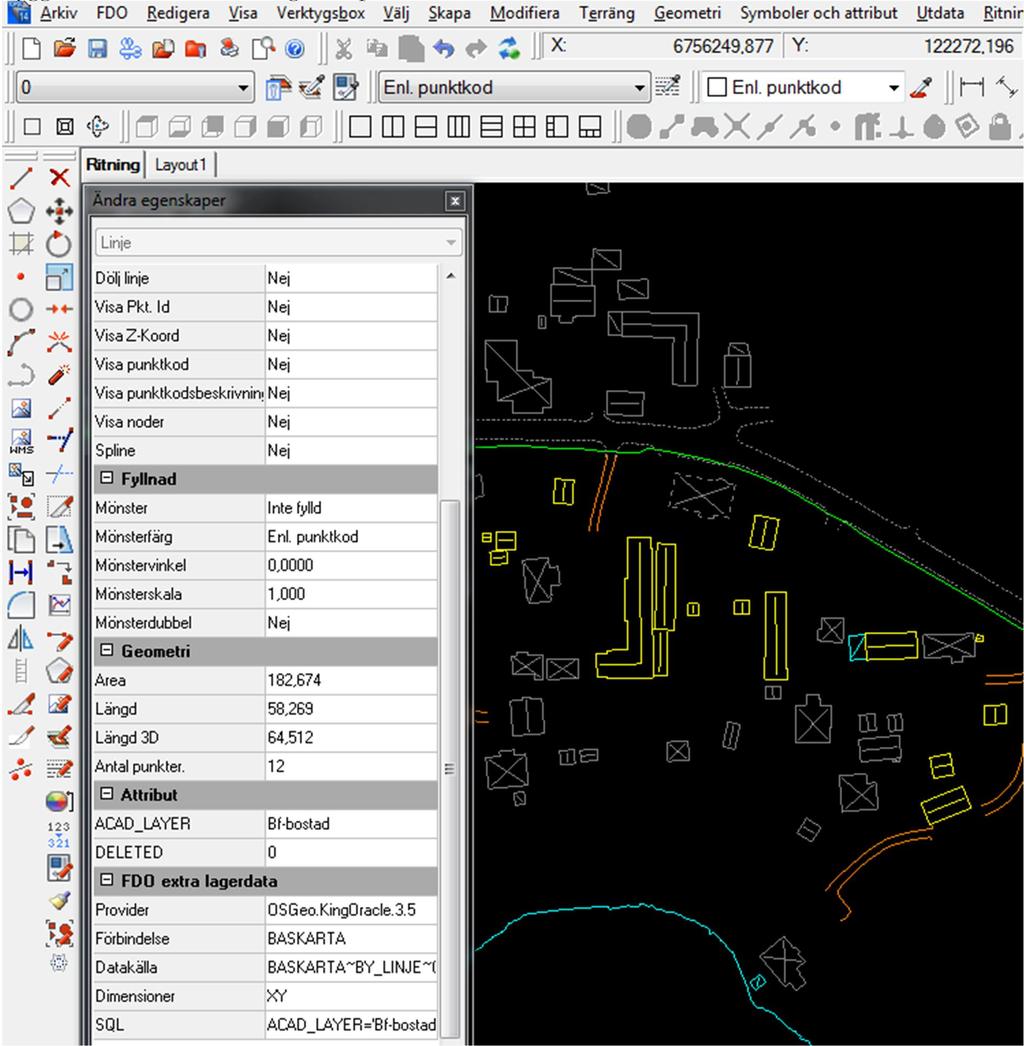Click the Provider value OSGeo.KingOracle.3.5

[351, 909]
